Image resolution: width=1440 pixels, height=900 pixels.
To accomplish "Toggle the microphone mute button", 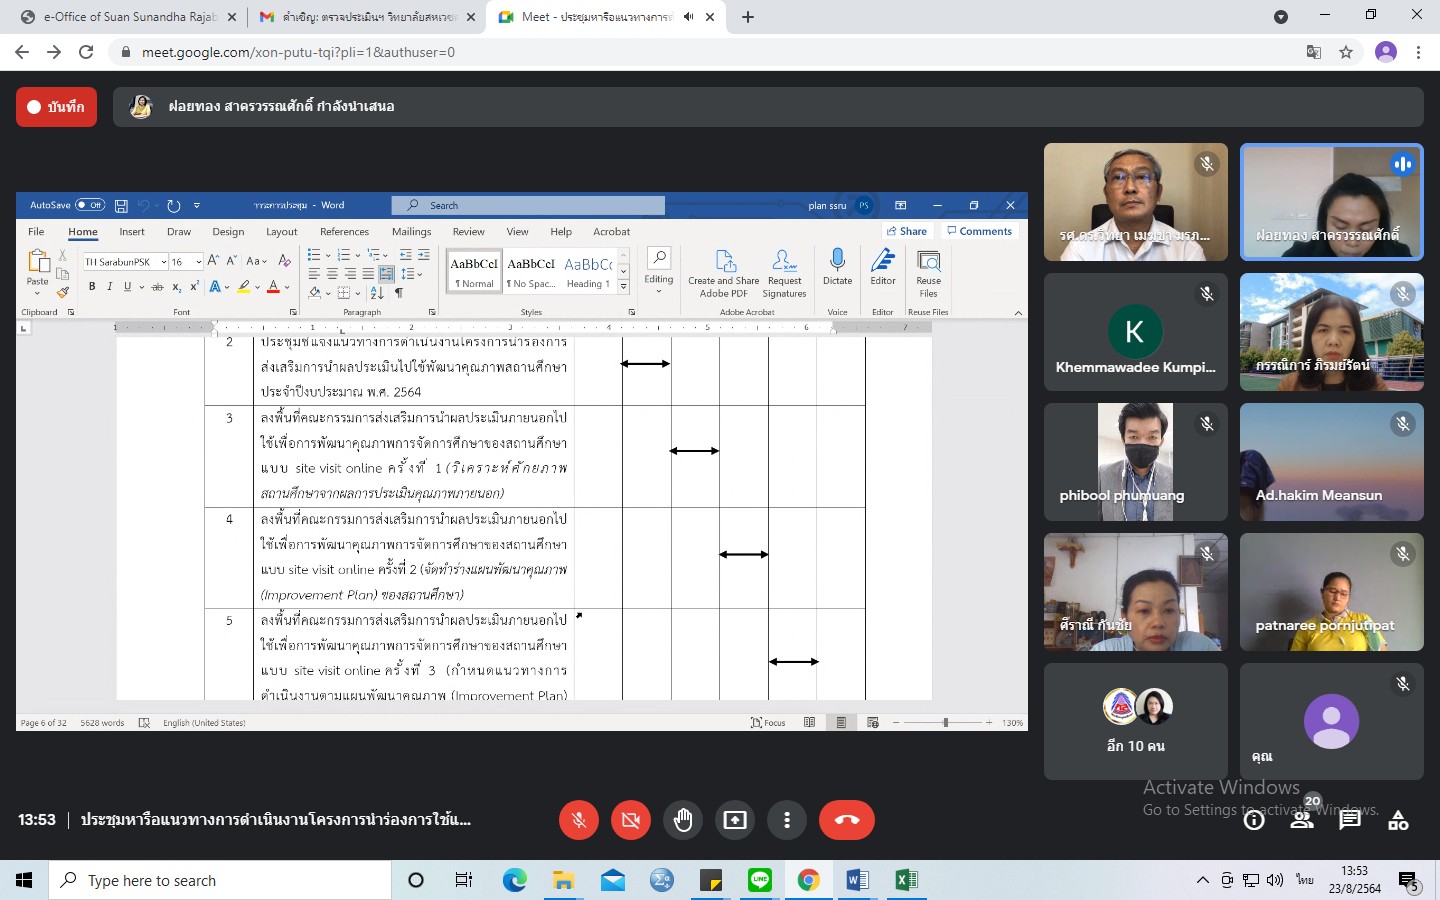I will (579, 820).
